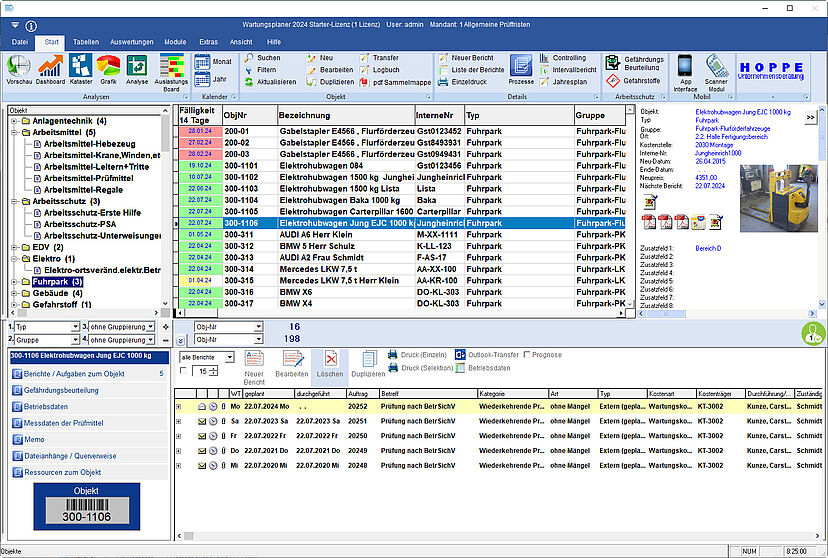Tick the checkbox beside the 15 spinner
The image size is (828, 558).
182,372
